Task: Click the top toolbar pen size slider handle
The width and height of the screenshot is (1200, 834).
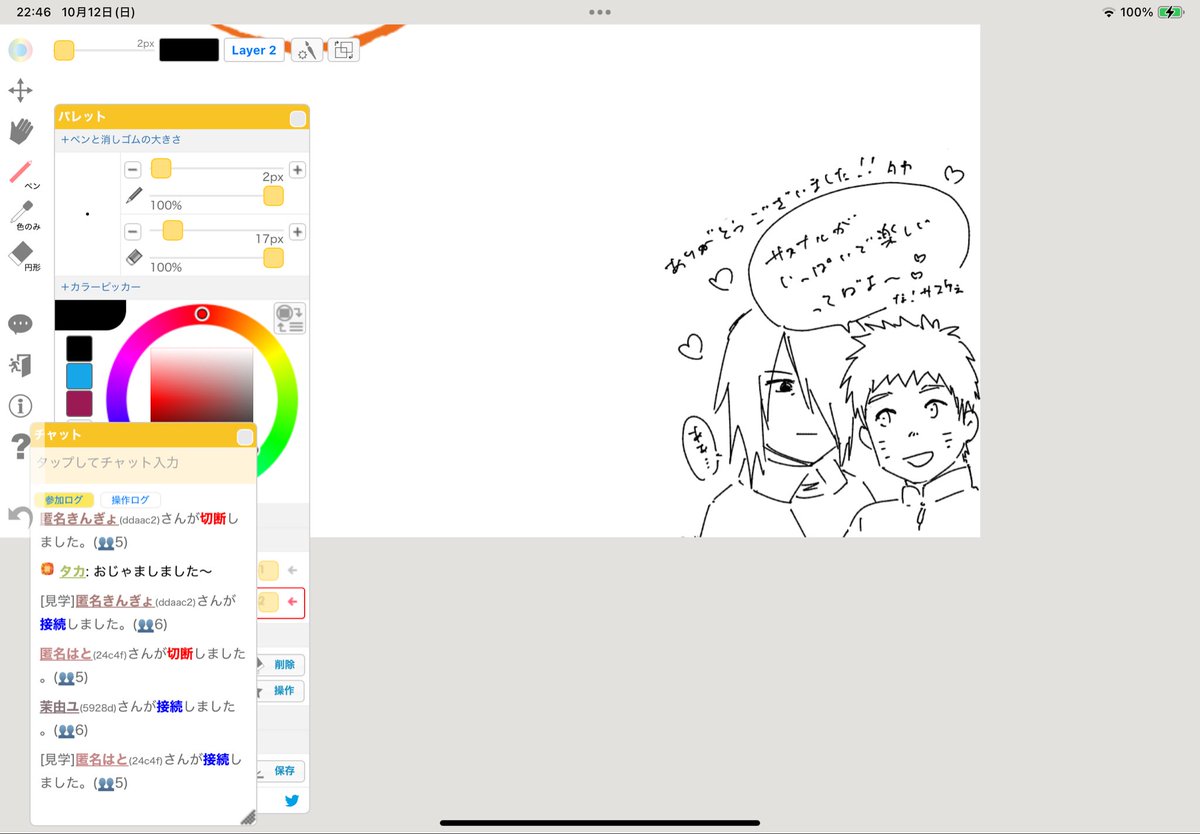Action: (64, 50)
